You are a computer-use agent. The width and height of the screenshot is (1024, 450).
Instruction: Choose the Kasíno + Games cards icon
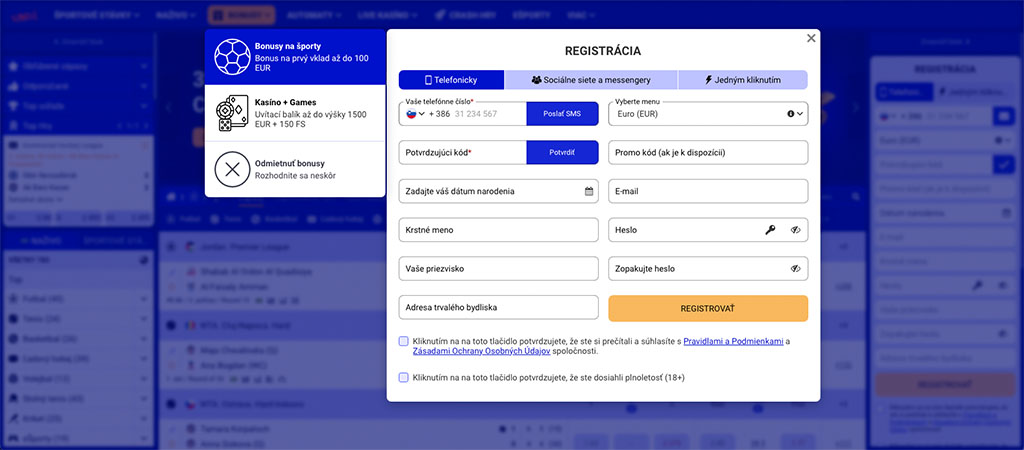pyautogui.click(x=232, y=114)
